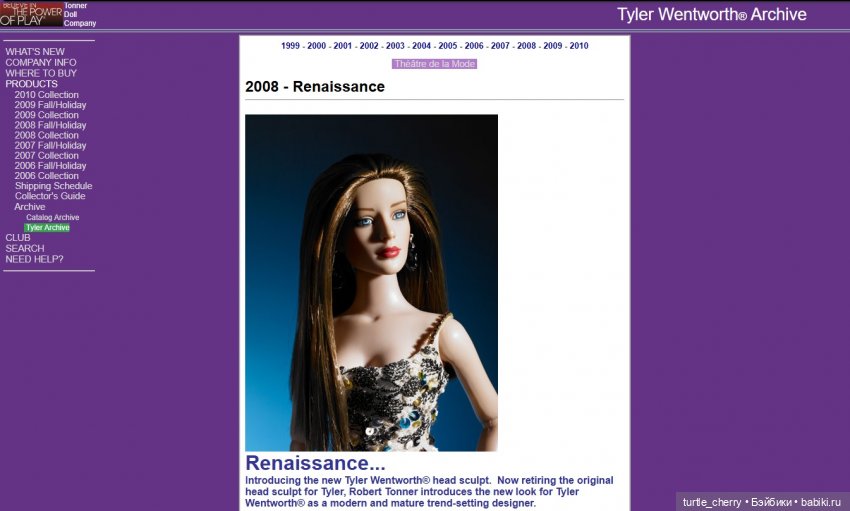This screenshot has height=511, width=850.
Task: Open the Catalog Archive
Action: [x=53, y=217]
